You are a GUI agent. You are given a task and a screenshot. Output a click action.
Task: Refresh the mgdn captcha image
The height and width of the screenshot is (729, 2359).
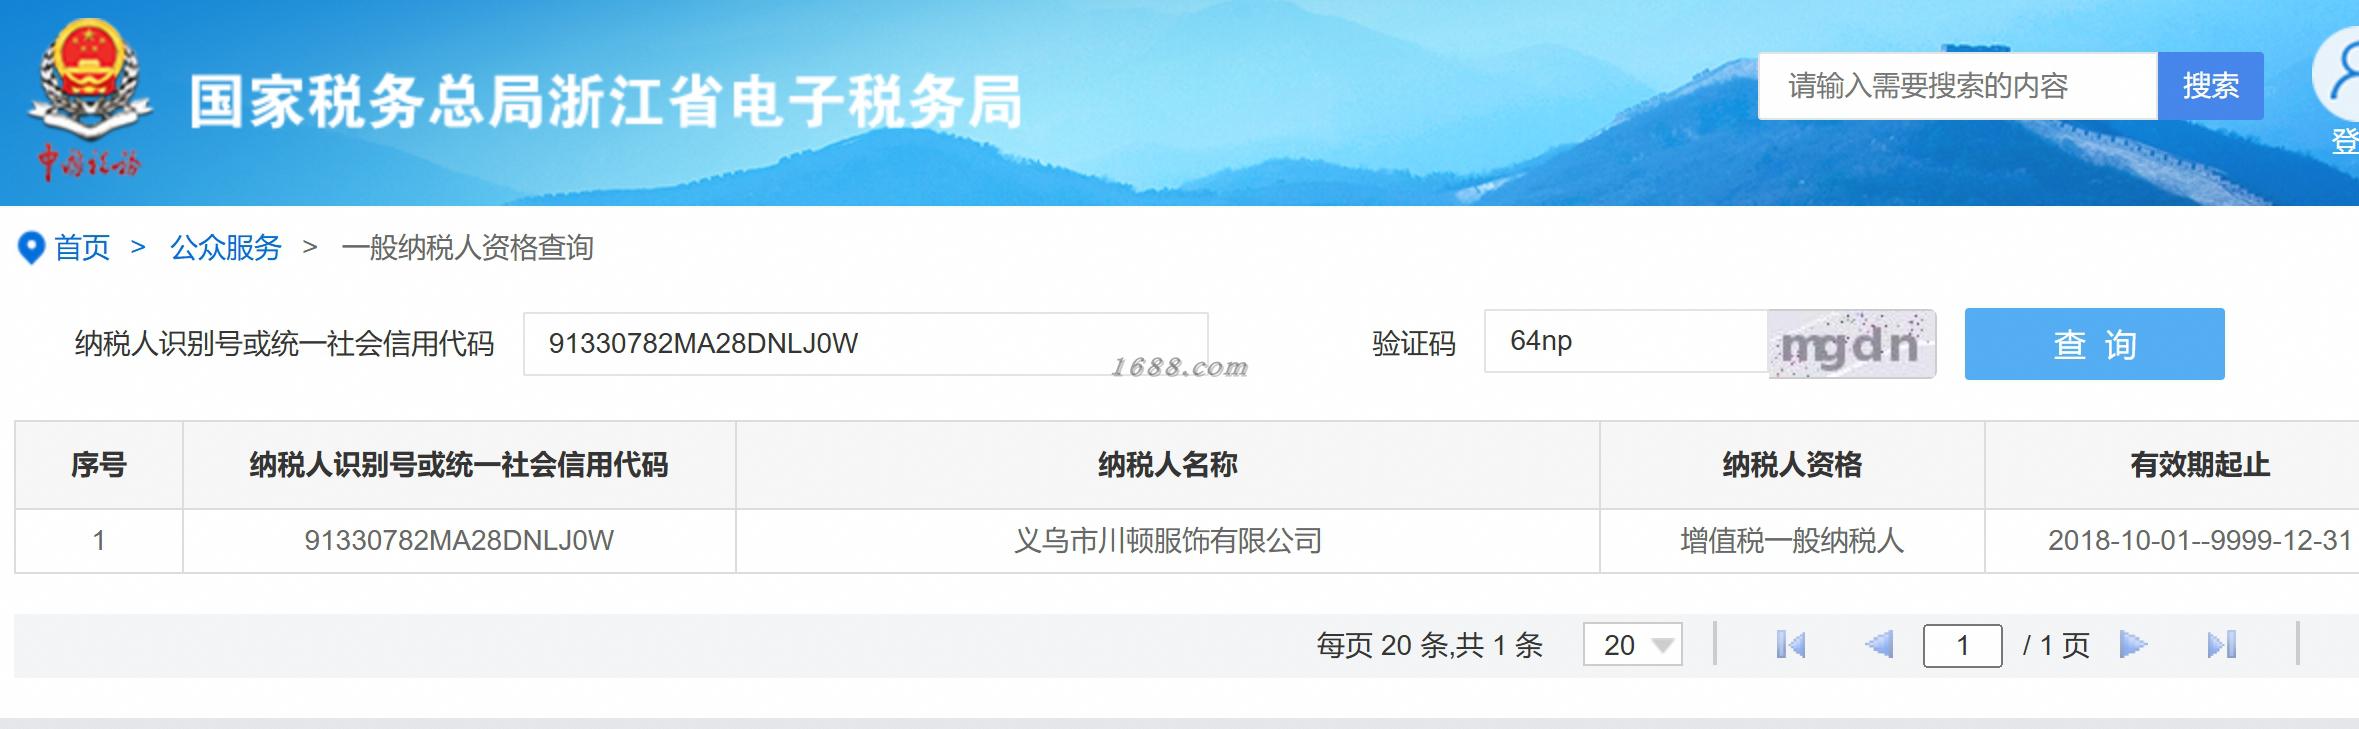pyautogui.click(x=1852, y=344)
